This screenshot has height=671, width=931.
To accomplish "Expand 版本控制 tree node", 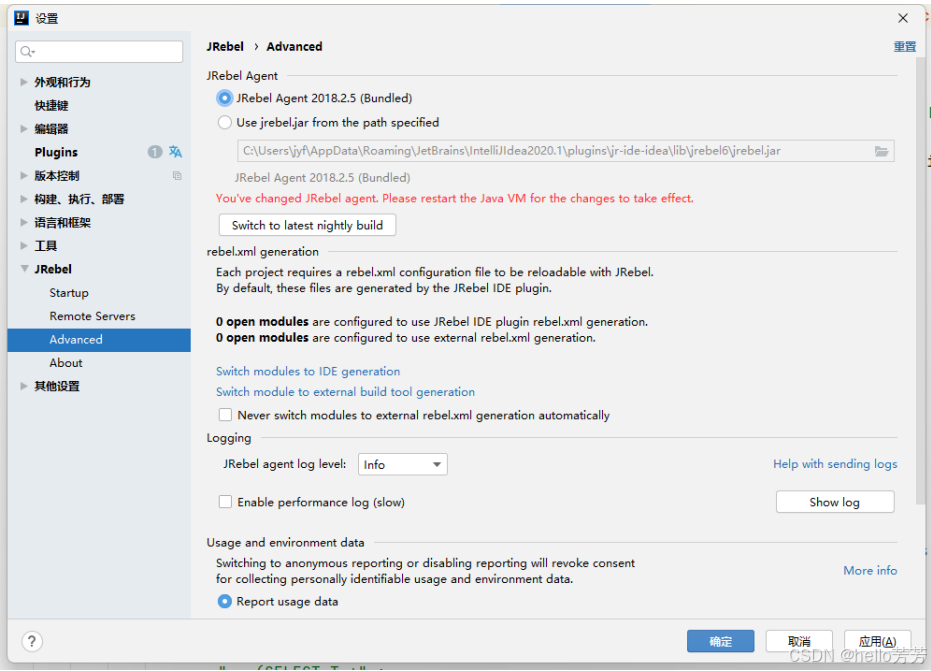I will pyautogui.click(x=24, y=175).
